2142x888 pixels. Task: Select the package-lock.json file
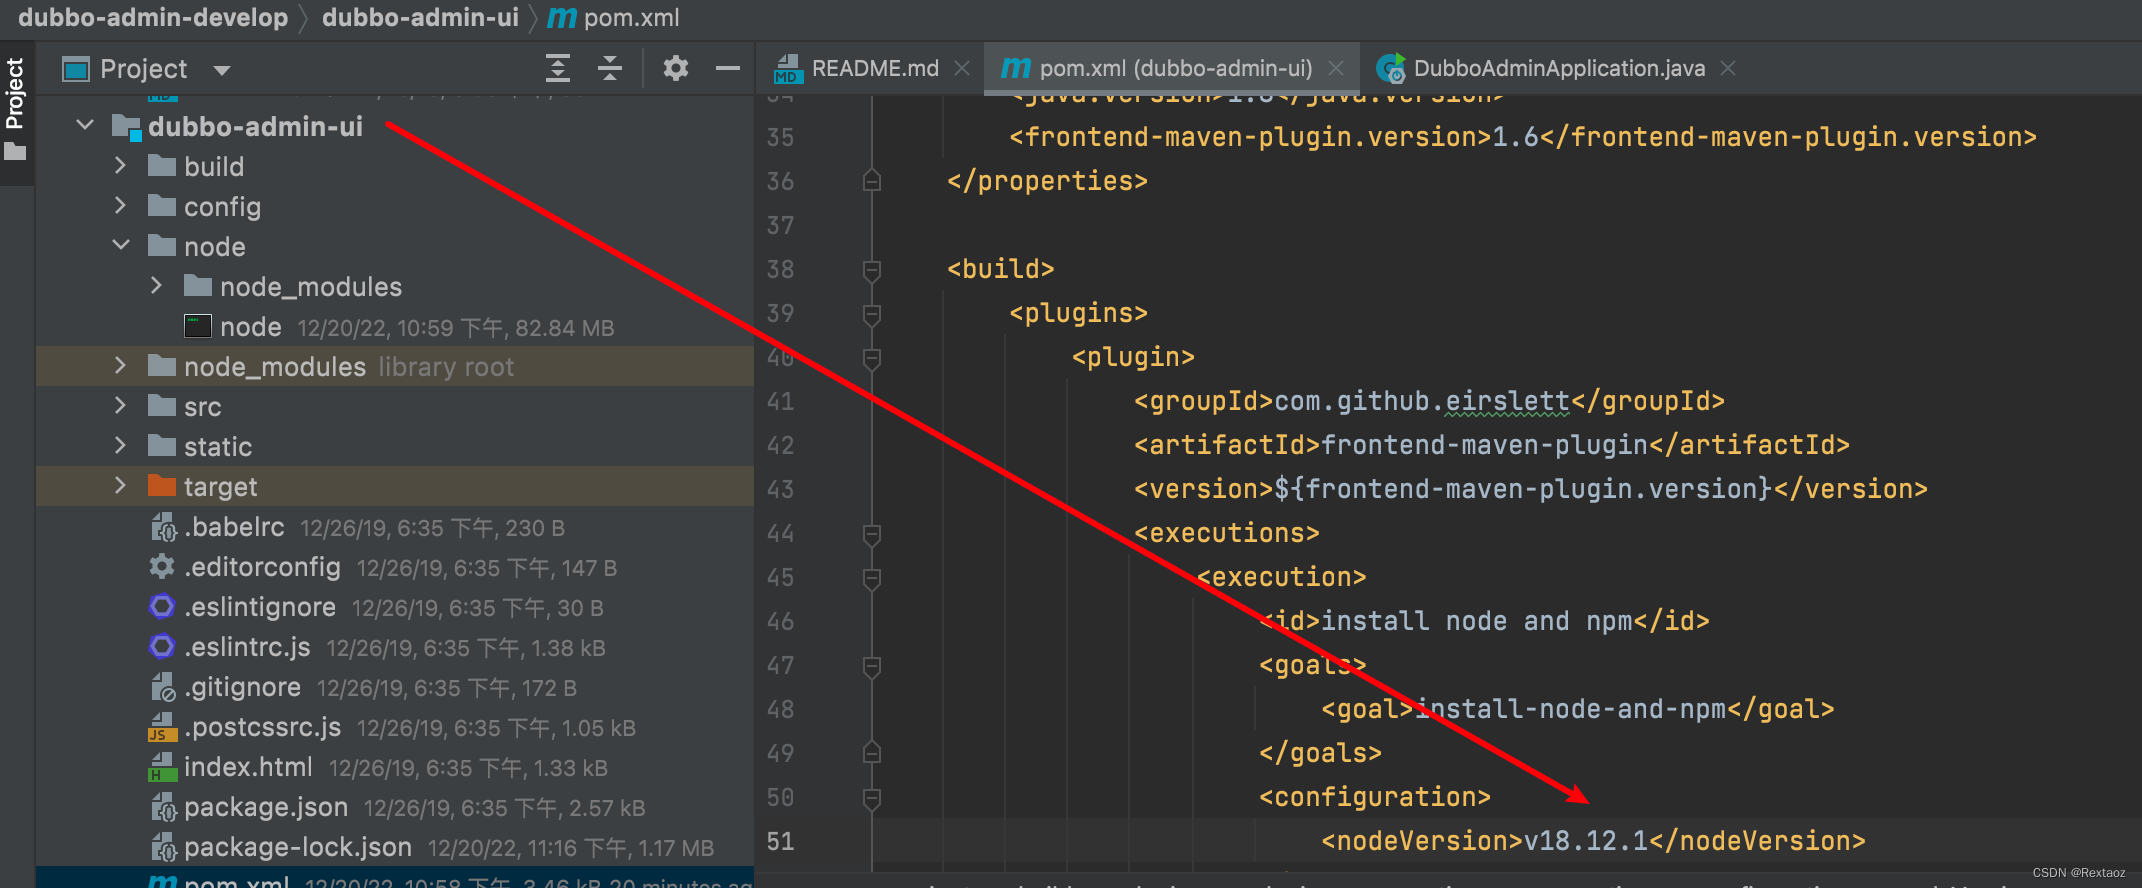click(x=298, y=847)
